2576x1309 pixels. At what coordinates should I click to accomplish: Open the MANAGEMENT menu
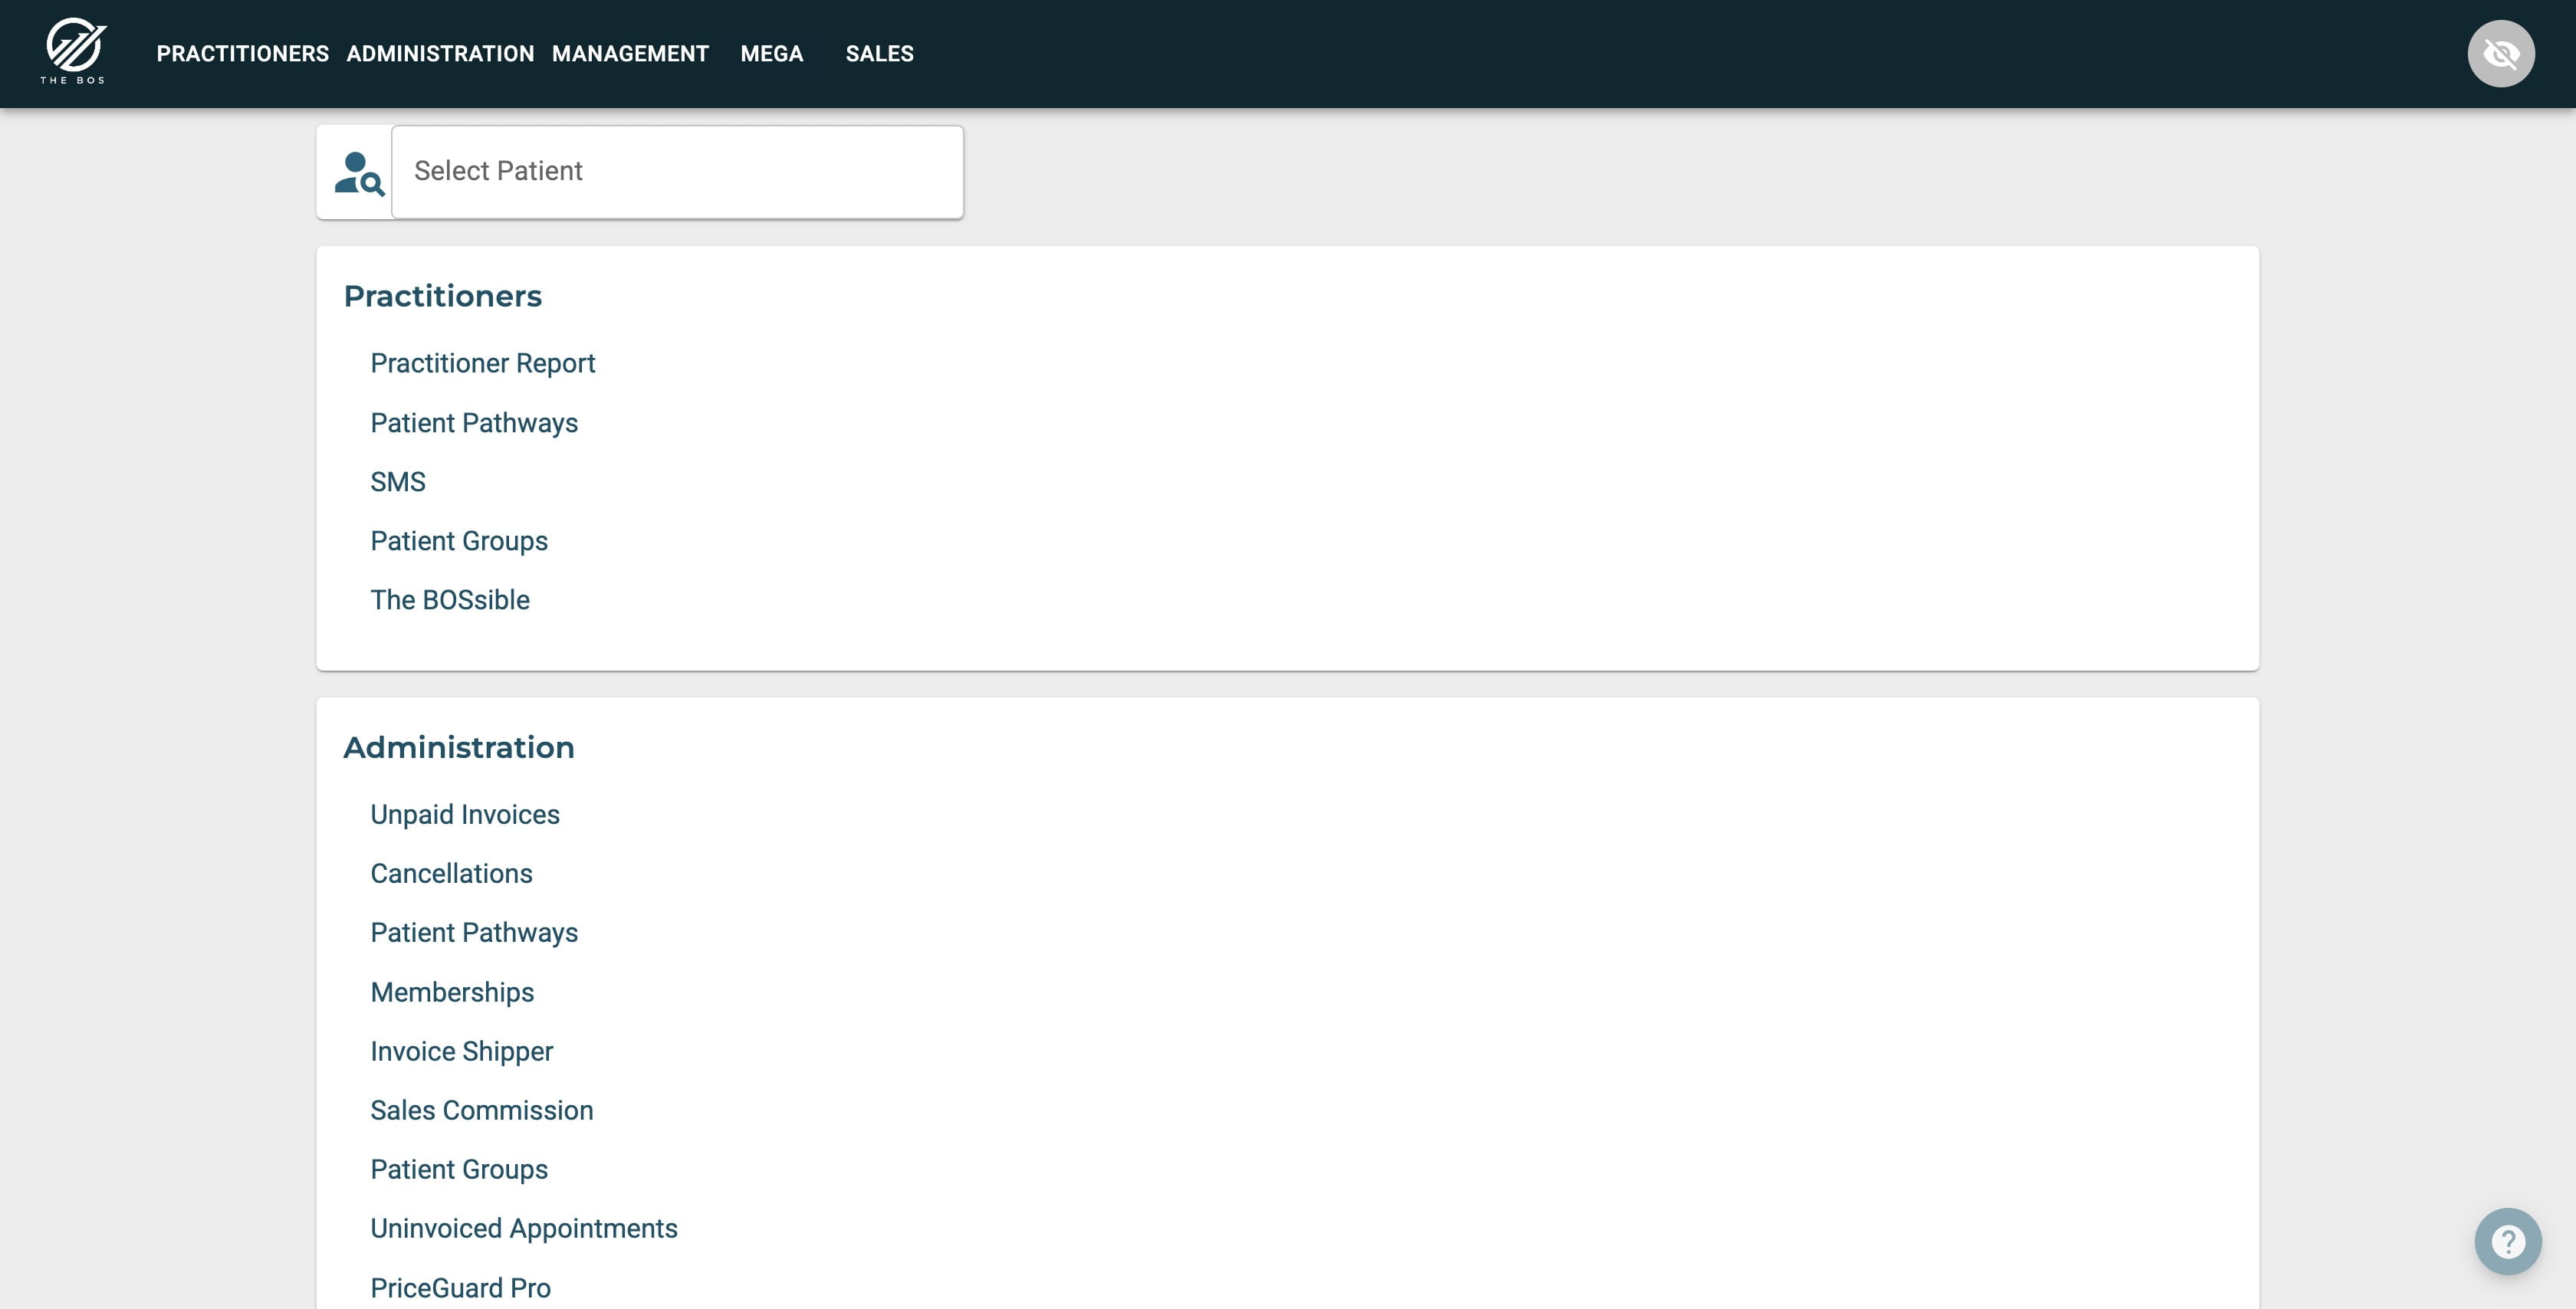click(x=630, y=54)
